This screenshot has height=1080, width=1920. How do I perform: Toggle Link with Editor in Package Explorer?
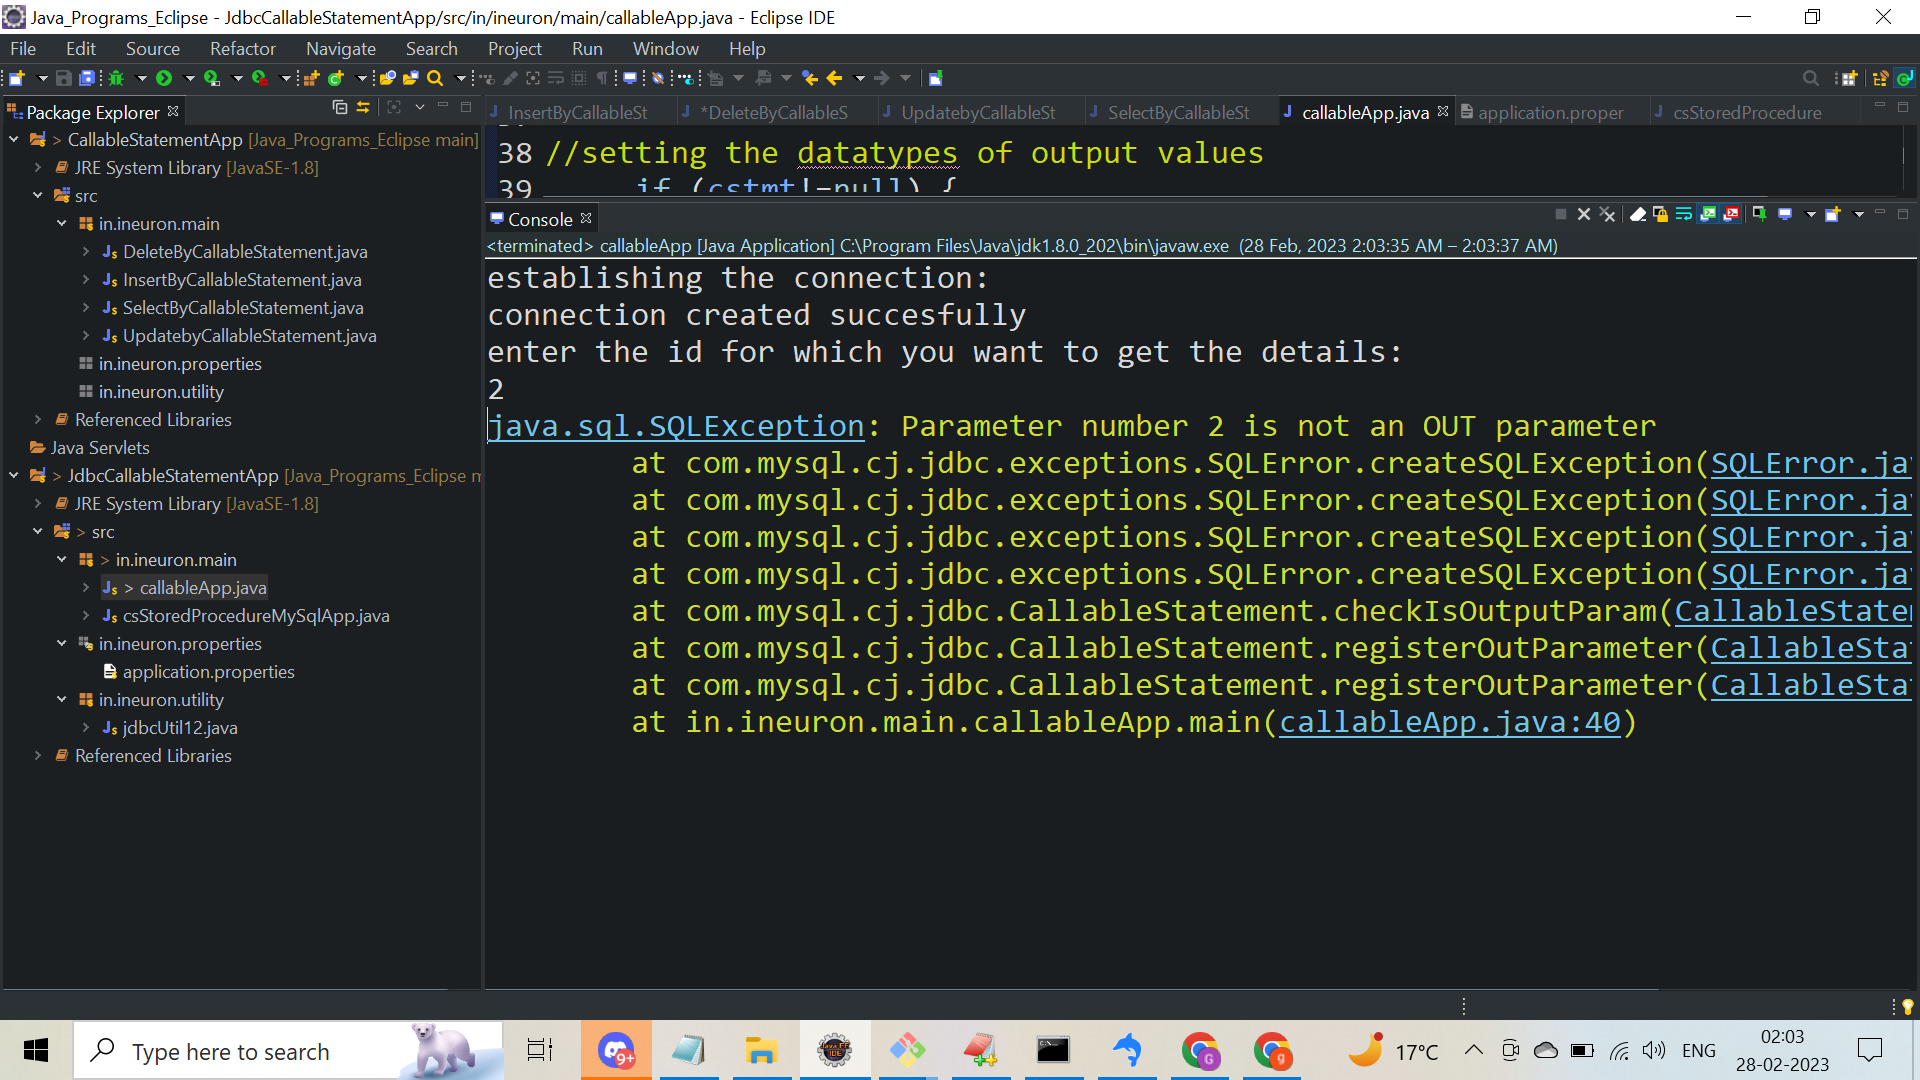(x=363, y=108)
